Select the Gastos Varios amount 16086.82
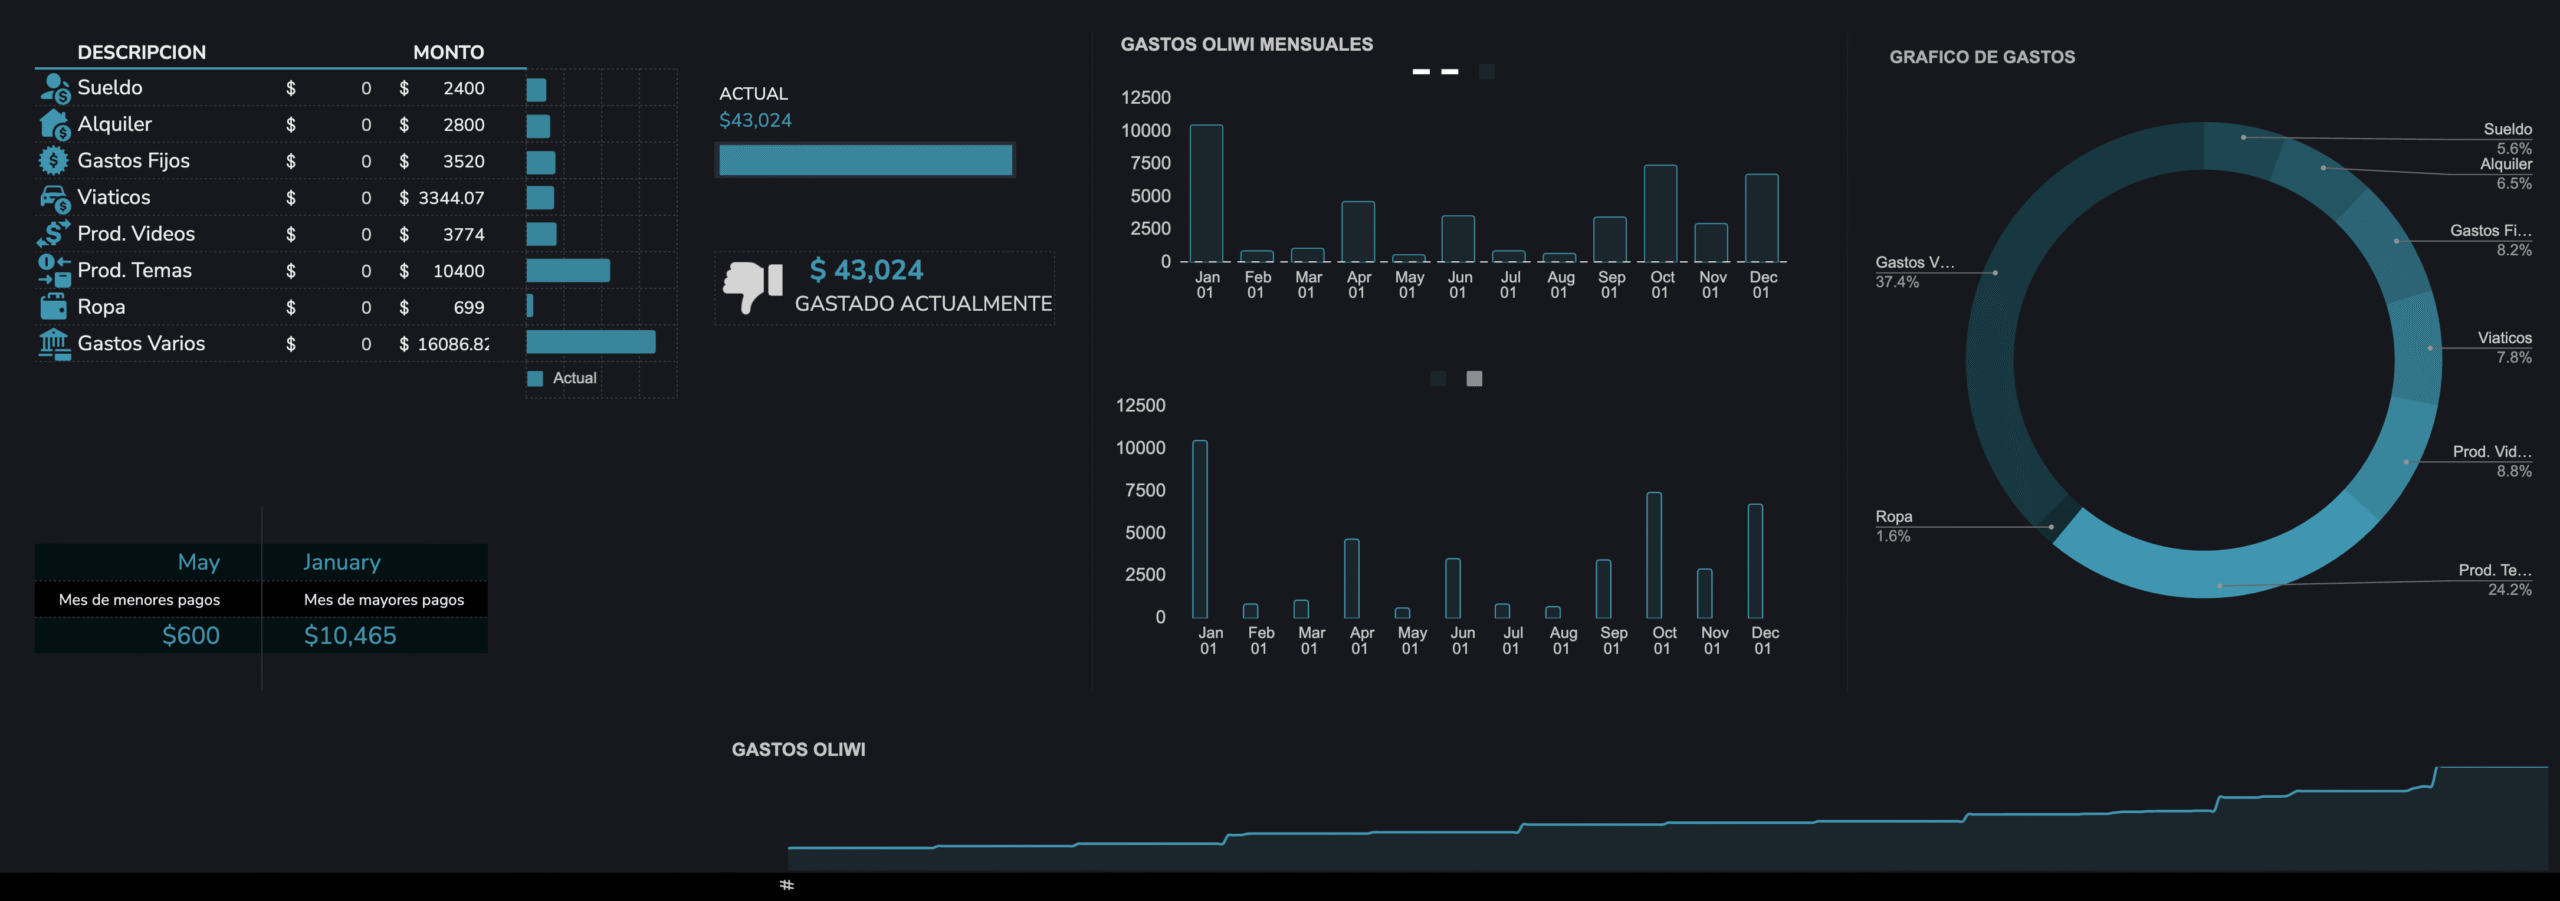Screen dimensions: 2560x901 pyautogui.click(x=453, y=344)
